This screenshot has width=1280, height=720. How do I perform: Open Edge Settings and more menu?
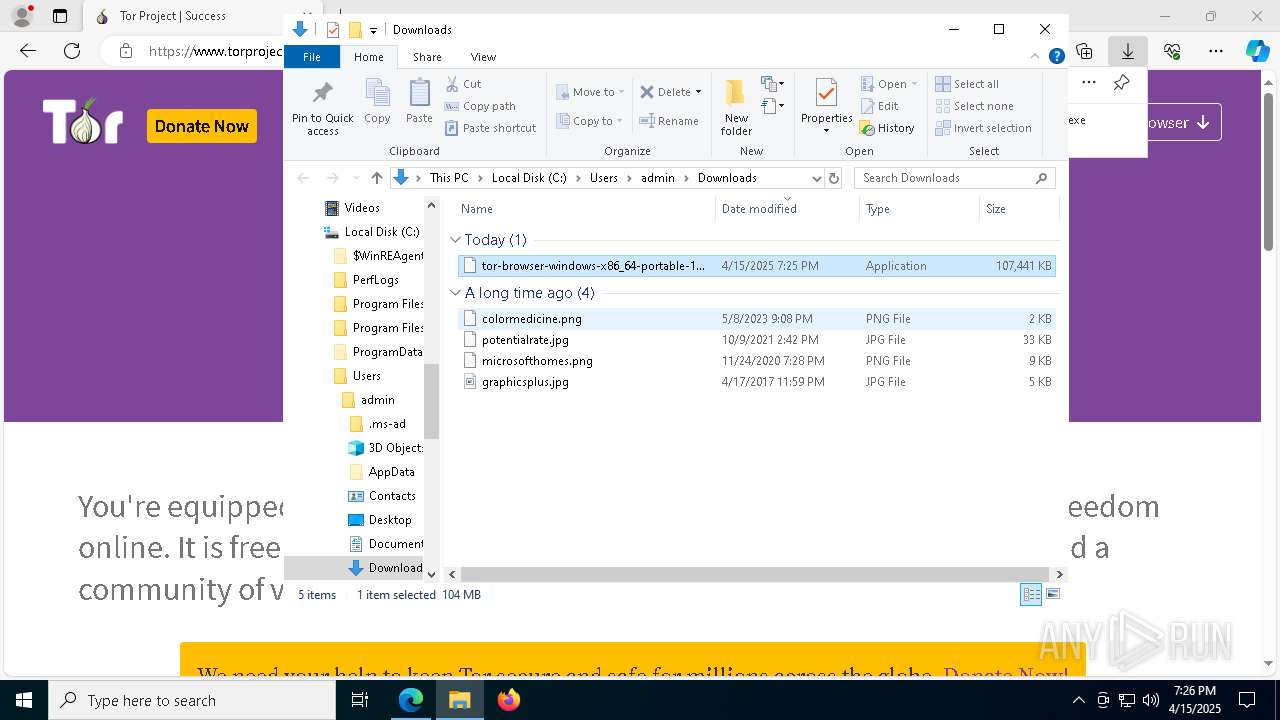pos(1216,50)
